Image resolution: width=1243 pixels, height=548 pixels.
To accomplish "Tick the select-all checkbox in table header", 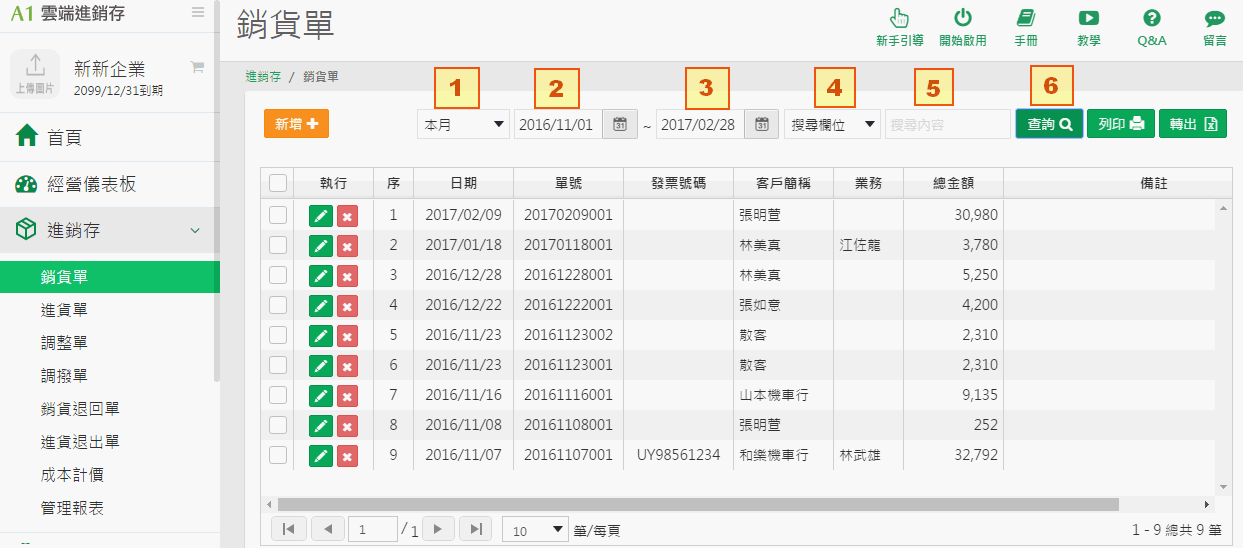I will coord(278,183).
